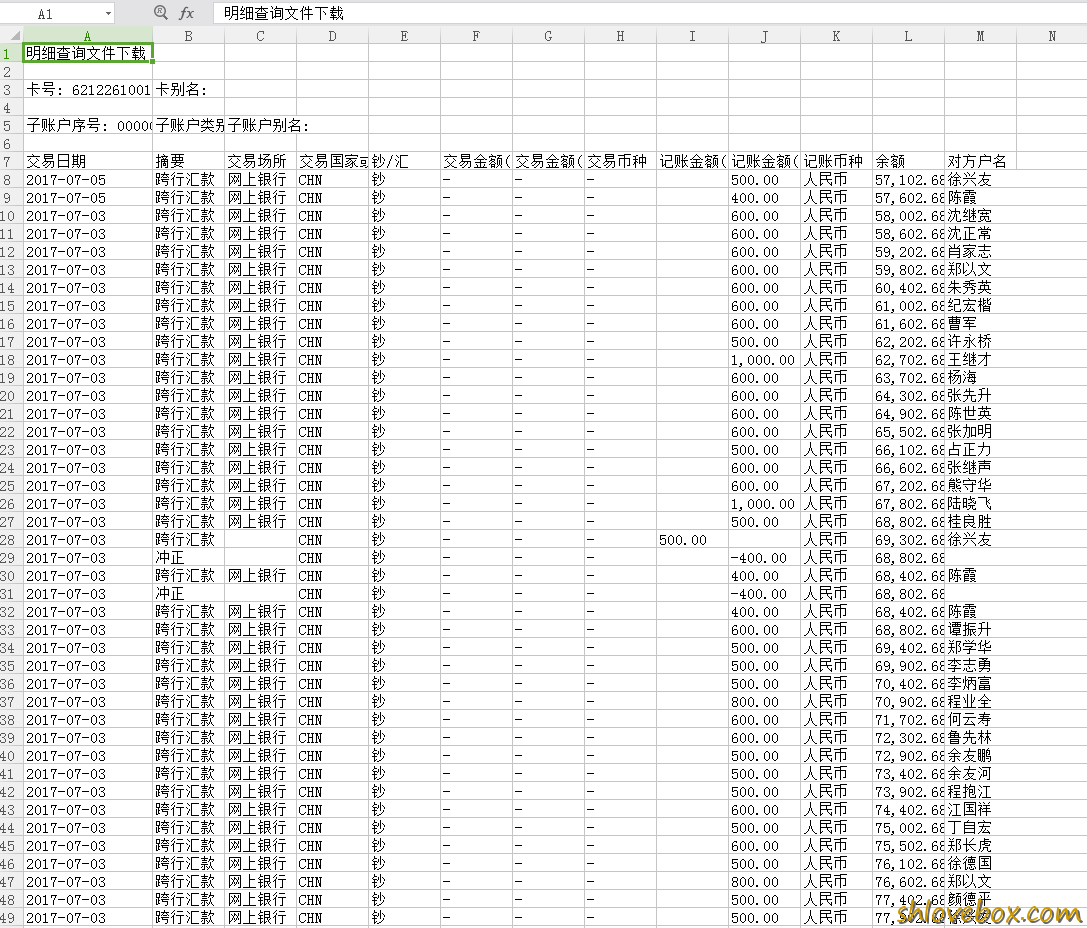Click the 钞/汇 header cell
Viewport: 1087px width, 928px height.
point(404,161)
